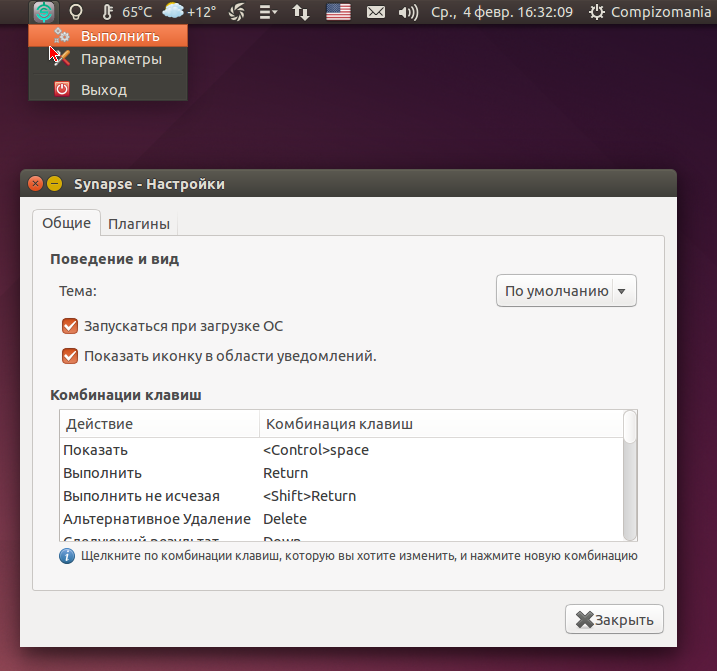Close the Synapse settings window with red button
717x671 pixels.
[35, 184]
